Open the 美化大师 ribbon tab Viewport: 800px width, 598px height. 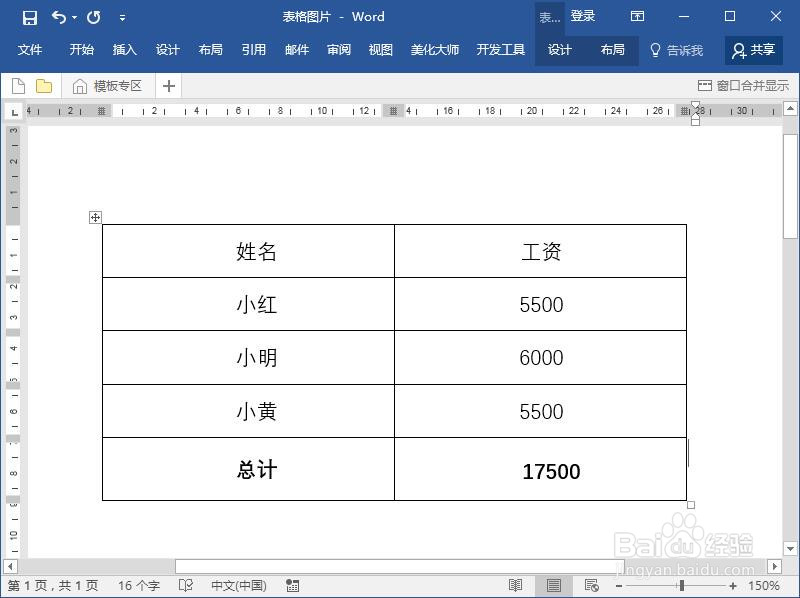click(x=435, y=50)
